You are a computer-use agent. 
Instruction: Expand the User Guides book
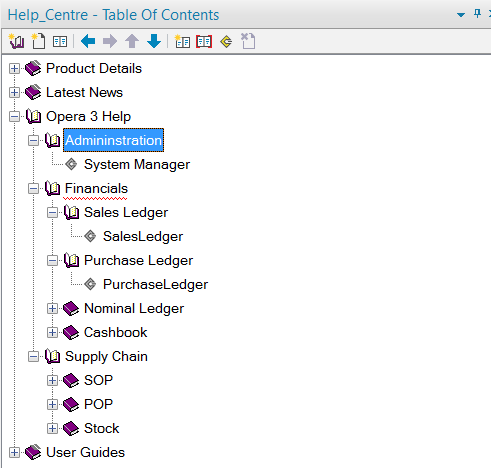tap(14, 452)
